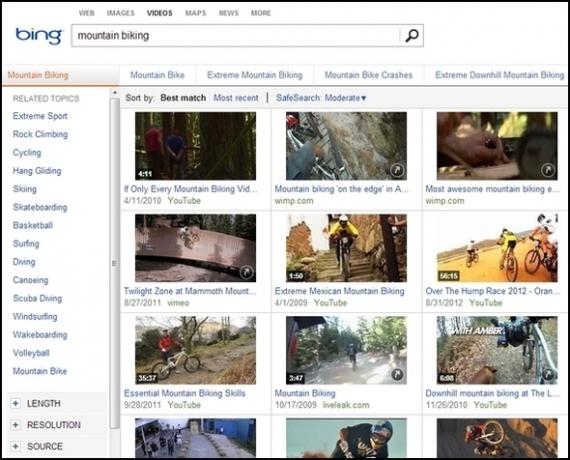Image resolution: width=570 pixels, height=460 pixels.
Task: Play Over The Hump Race 2012 thumbnail
Action: tap(497, 248)
